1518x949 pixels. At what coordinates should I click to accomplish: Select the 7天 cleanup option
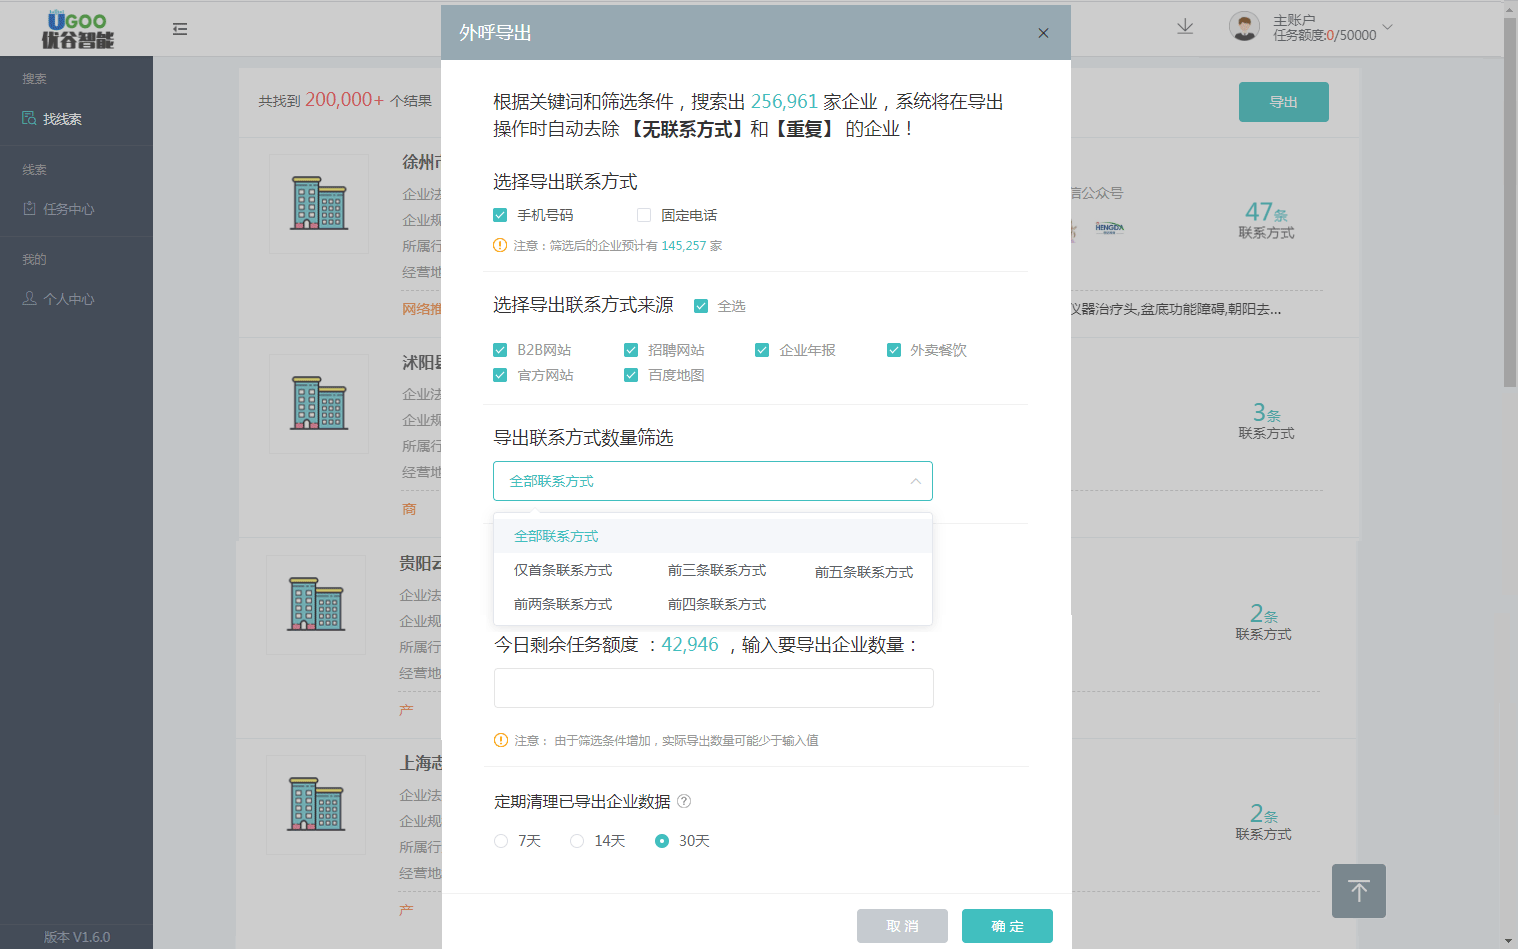click(x=501, y=841)
